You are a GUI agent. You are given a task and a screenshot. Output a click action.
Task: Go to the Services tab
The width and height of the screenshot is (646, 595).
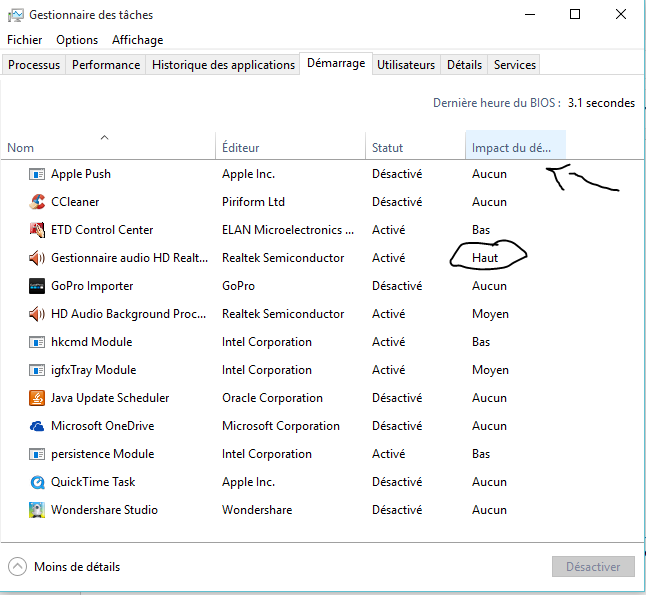coord(515,65)
